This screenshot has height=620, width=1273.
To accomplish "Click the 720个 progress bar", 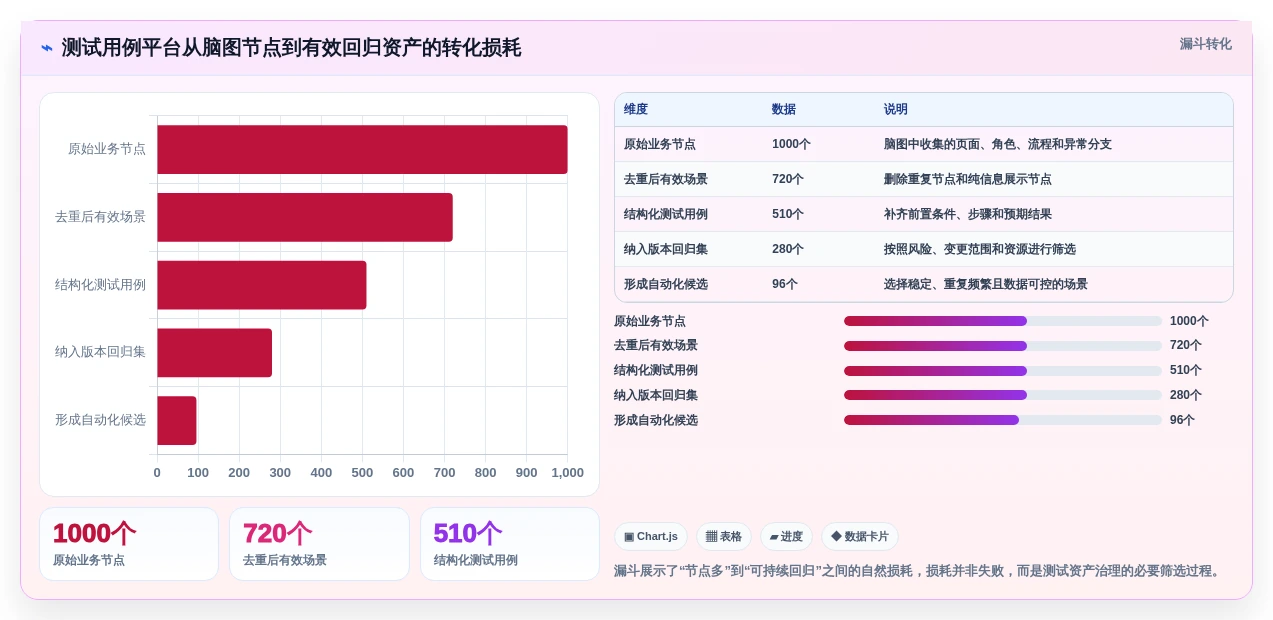I will [x=1003, y=346].
